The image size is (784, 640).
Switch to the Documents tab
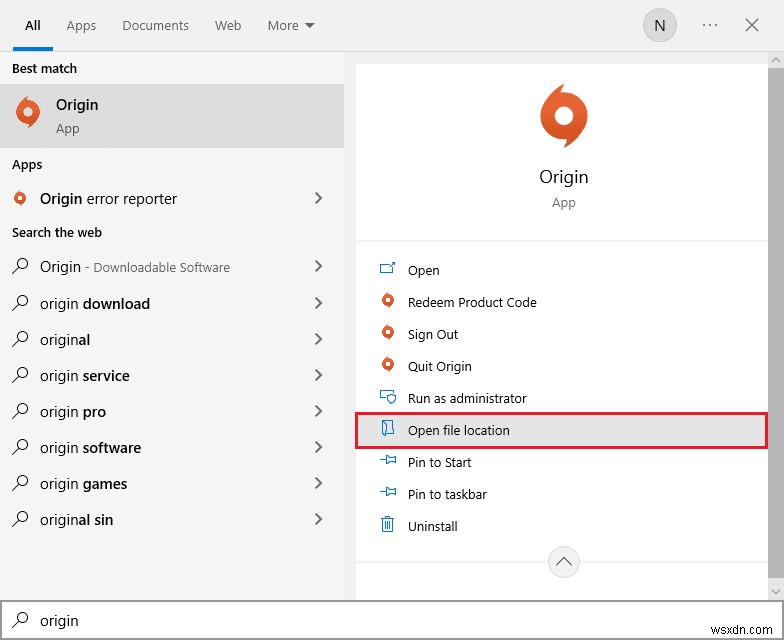[155, 26]
